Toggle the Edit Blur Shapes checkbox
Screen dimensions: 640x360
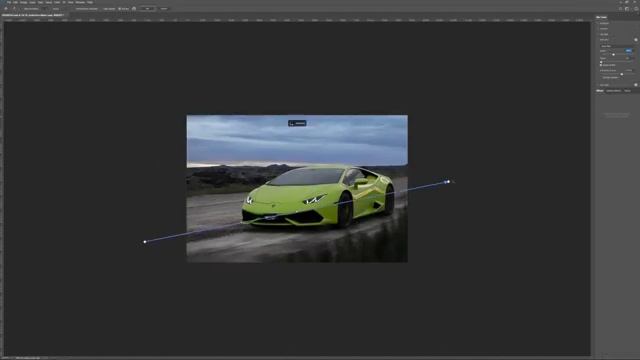coord(601,78)
